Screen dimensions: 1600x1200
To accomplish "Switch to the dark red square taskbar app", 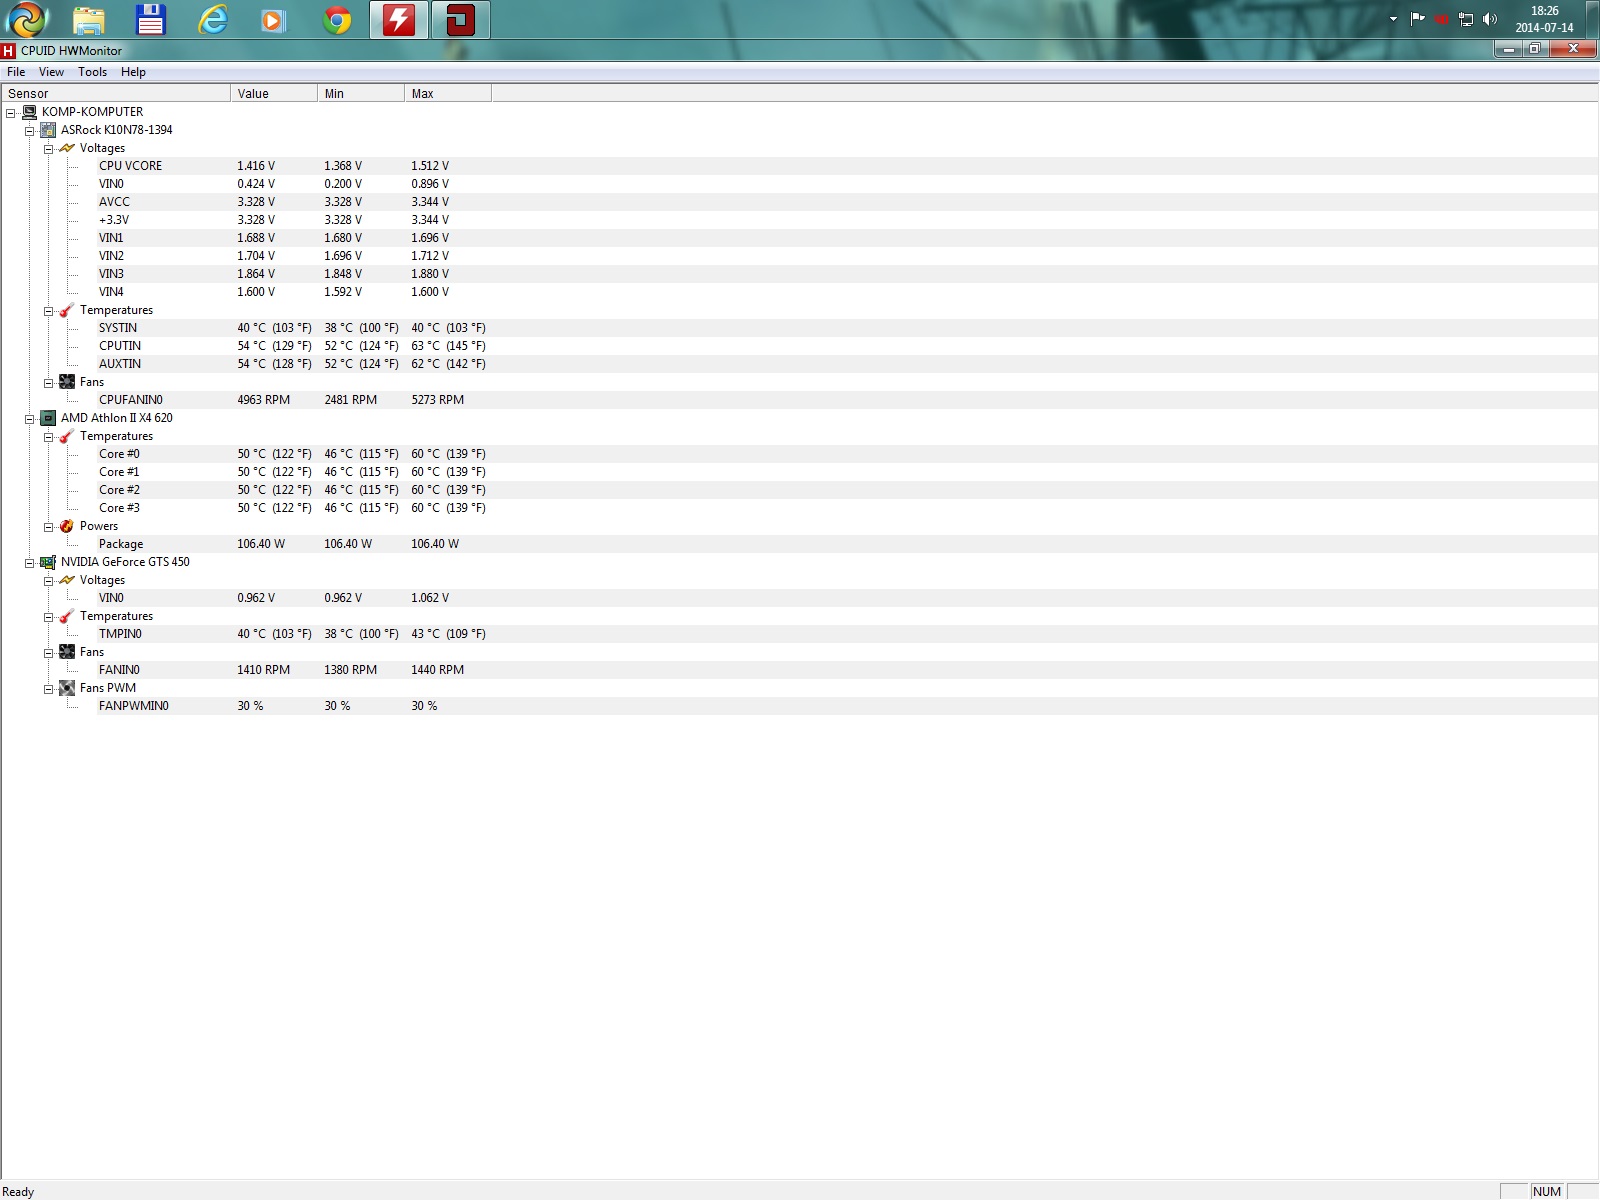I will point(461,20).
